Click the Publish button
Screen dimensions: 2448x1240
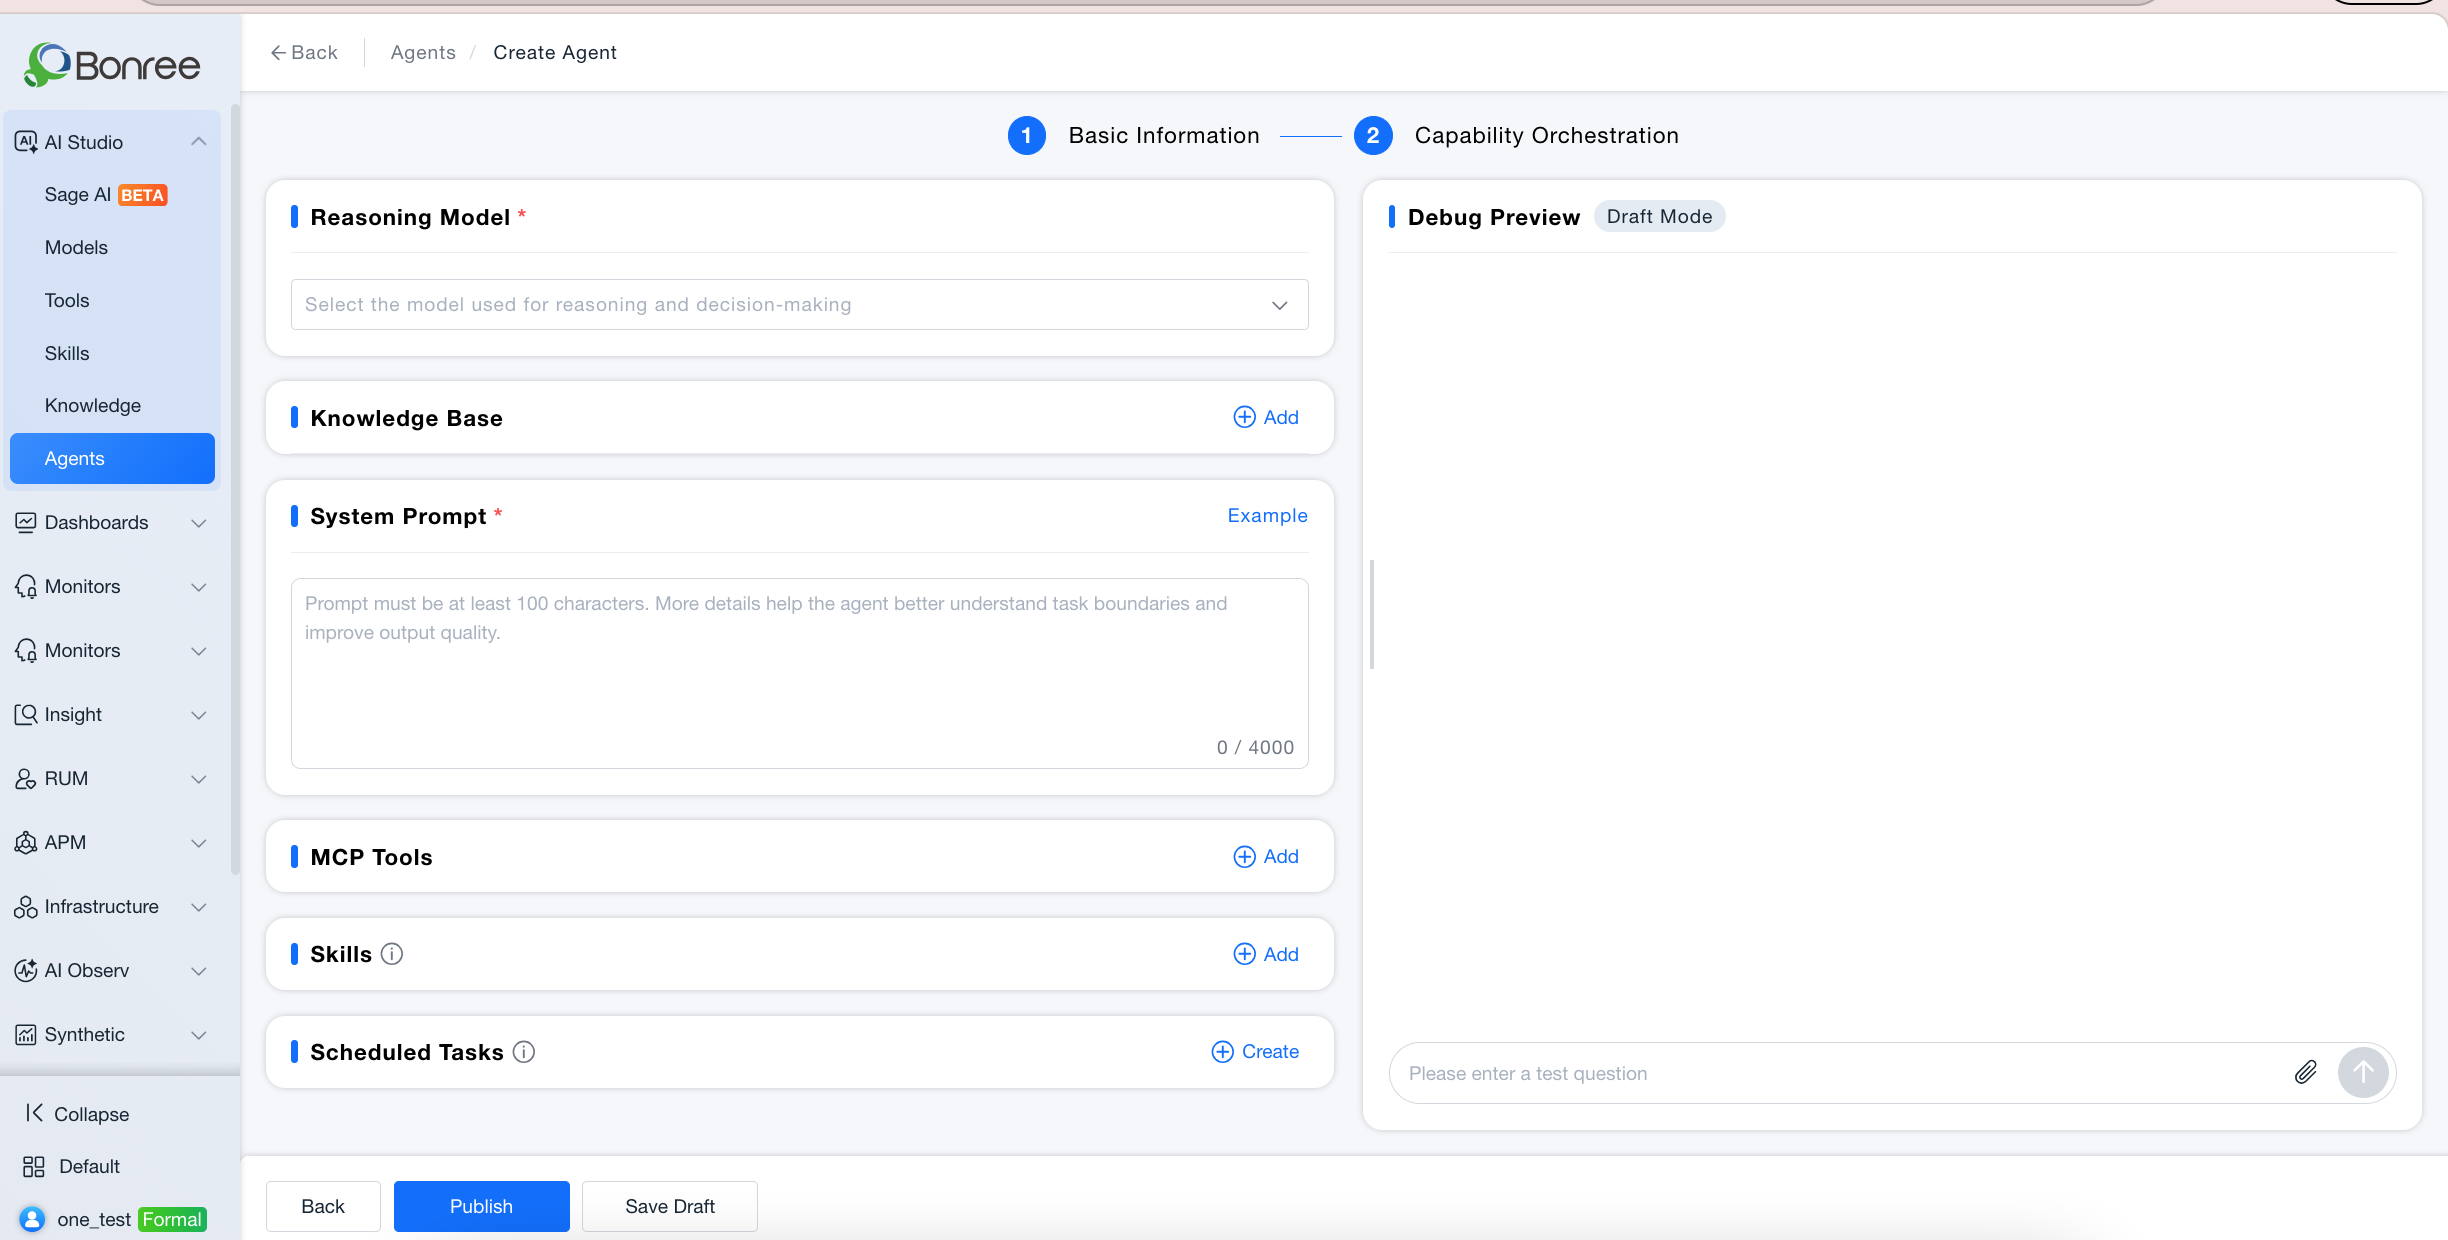click(481, 1206)
